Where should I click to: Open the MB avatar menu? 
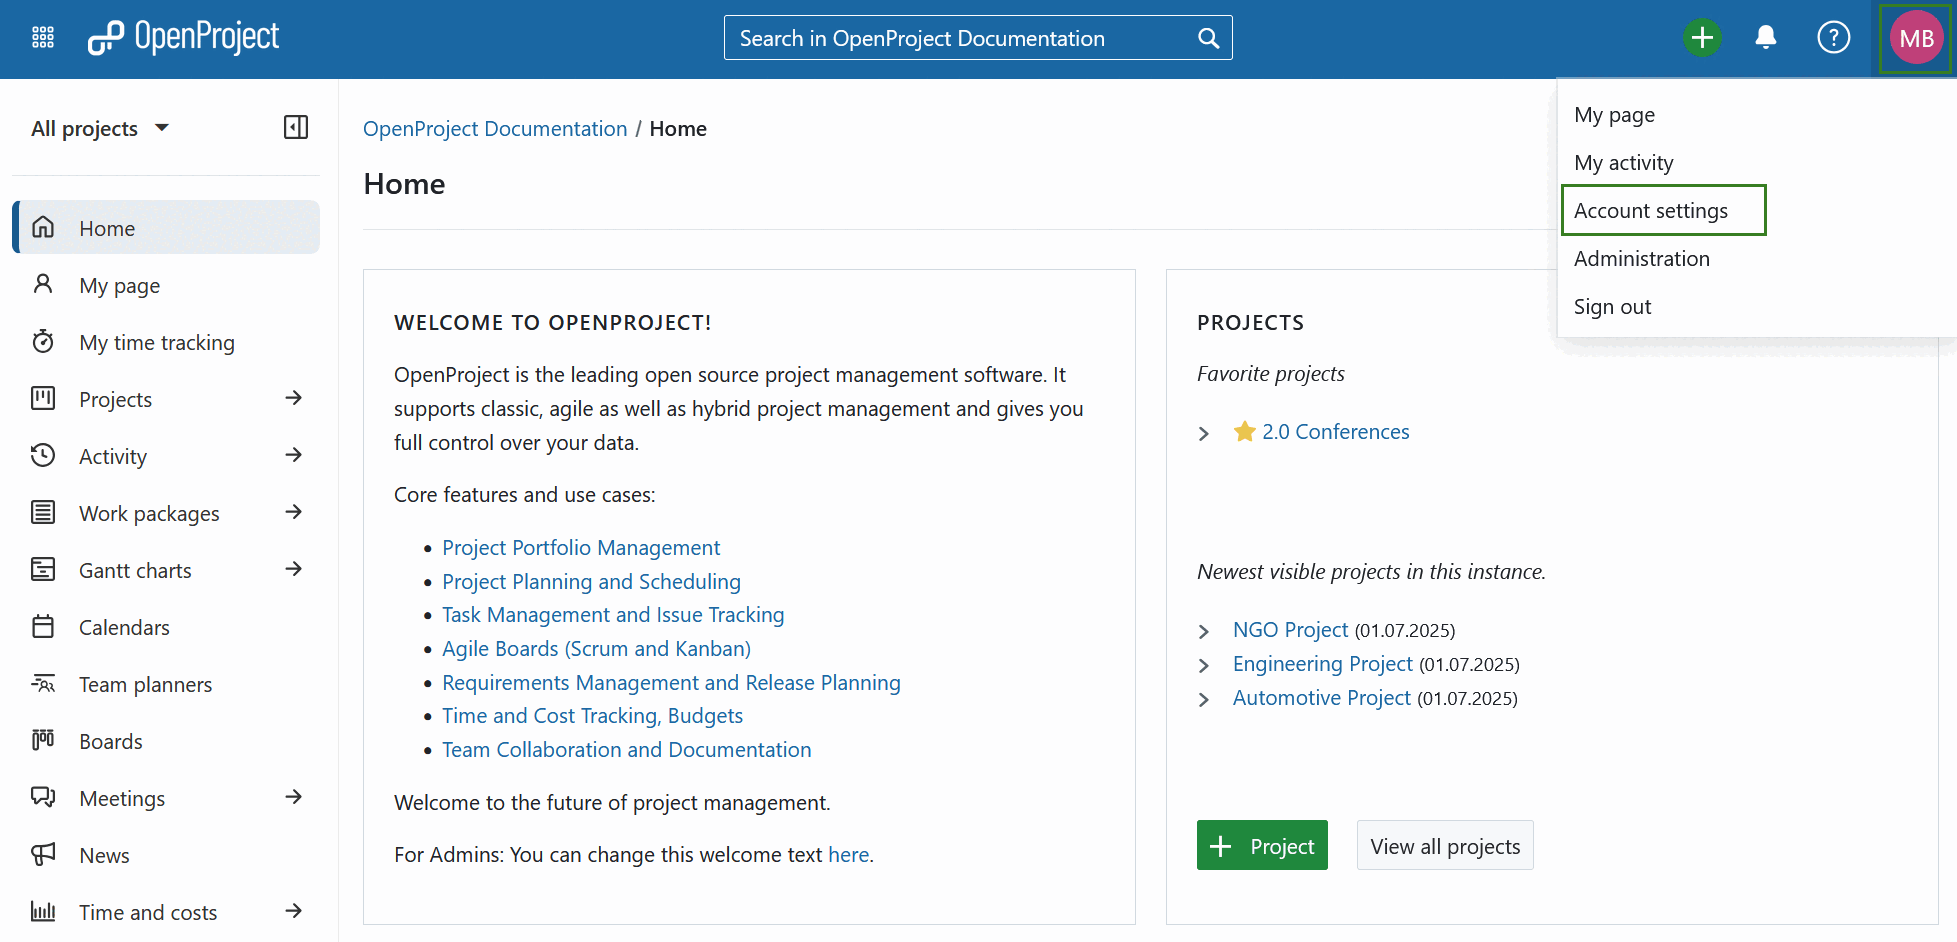point(1915,38)
